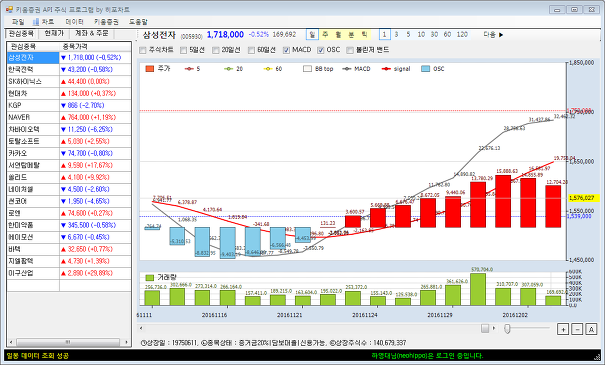This screenshot has height=365, width=605.
Task: Click the chart scrollbar left arrow
Action: (141, 328)
